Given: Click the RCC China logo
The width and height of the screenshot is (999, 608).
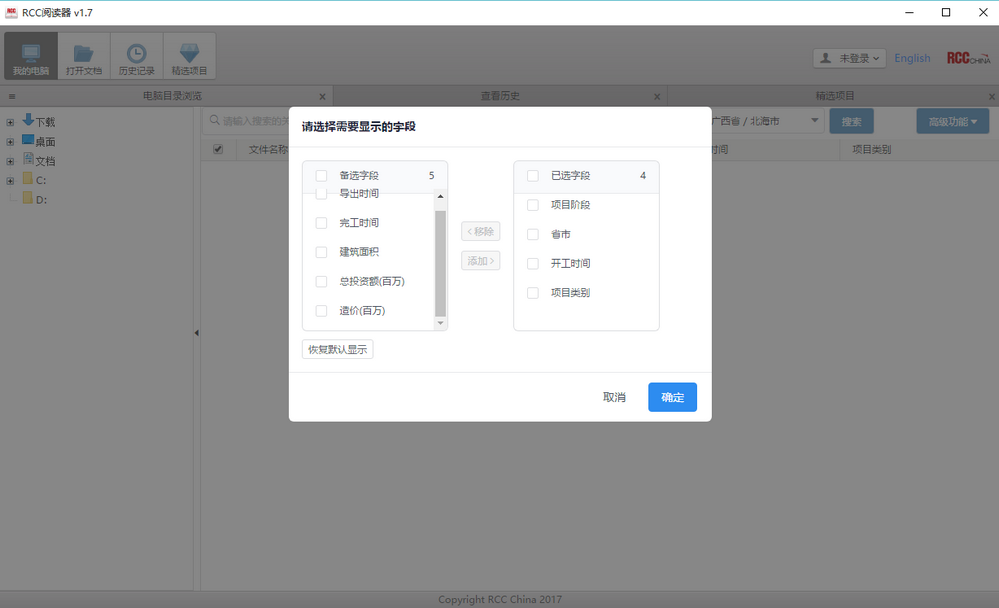Looking at the screenshot, I should click(967, 59).
